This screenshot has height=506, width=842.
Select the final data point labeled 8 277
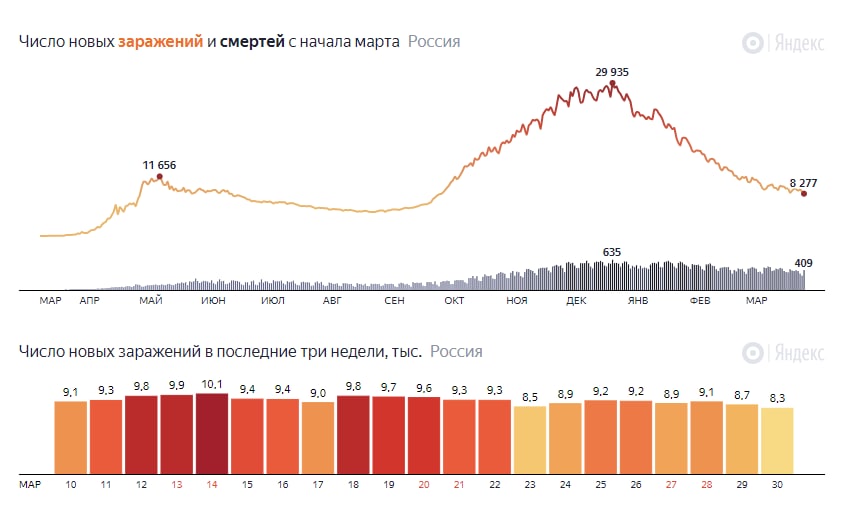(804, 194)
